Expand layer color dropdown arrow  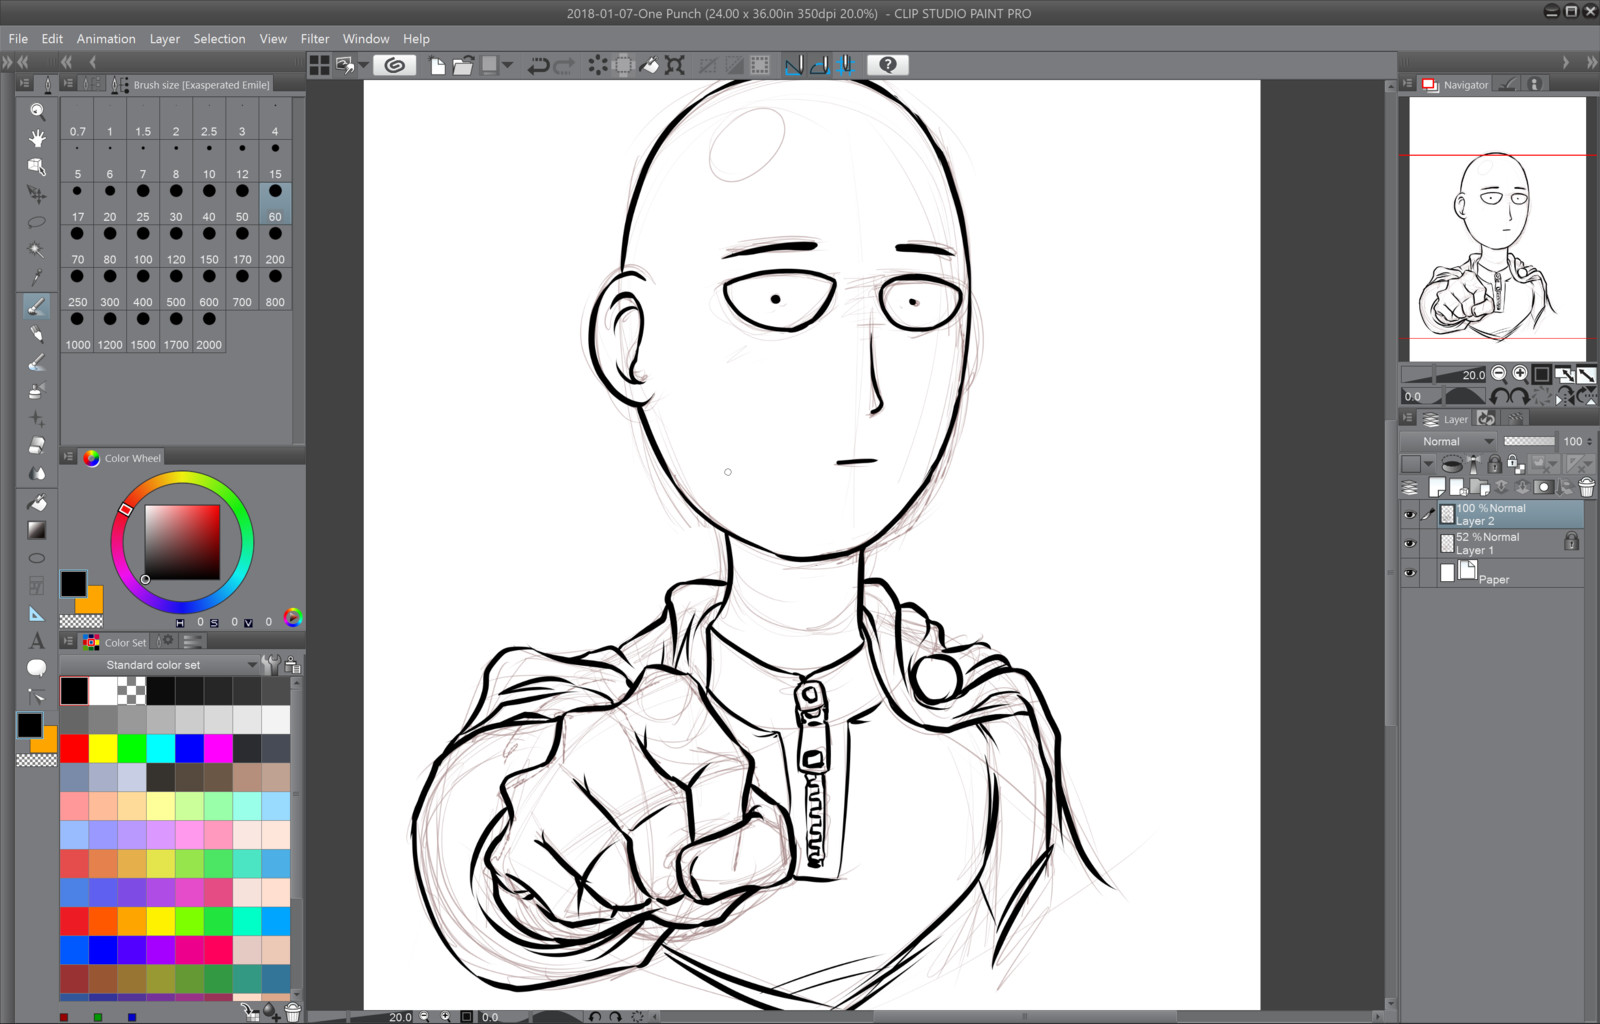(1428, 464)
